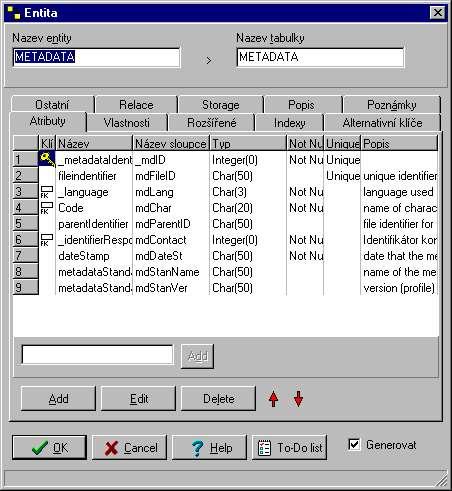Viewport: 452px width, 491px height.
Task: Open the Alternativní klíče tab
Action: 383,123
